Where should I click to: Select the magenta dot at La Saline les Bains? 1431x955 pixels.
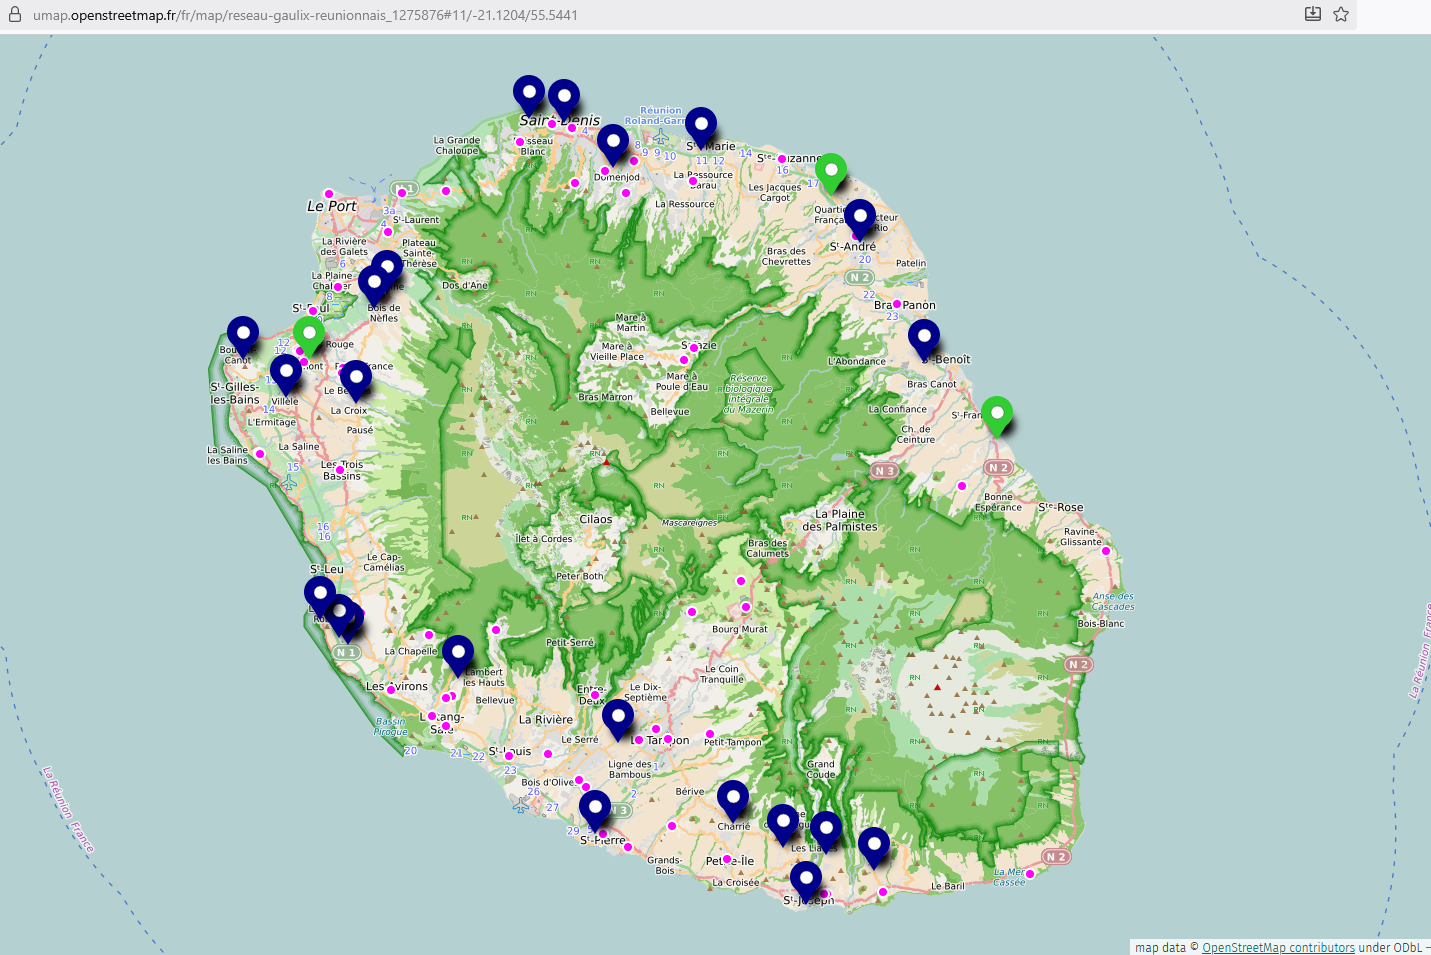point(260,453)
